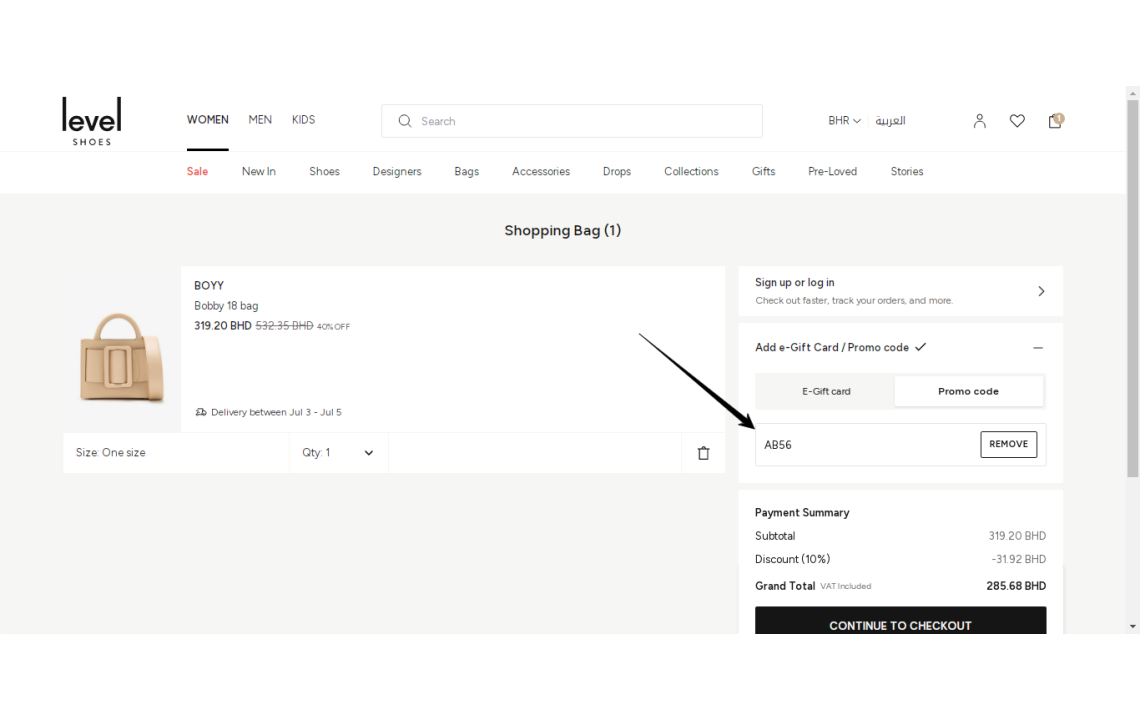Click the Grand Total amount 285.68 BHD
Viewport: 1140px width, 720px height.
coord(1016,586)
